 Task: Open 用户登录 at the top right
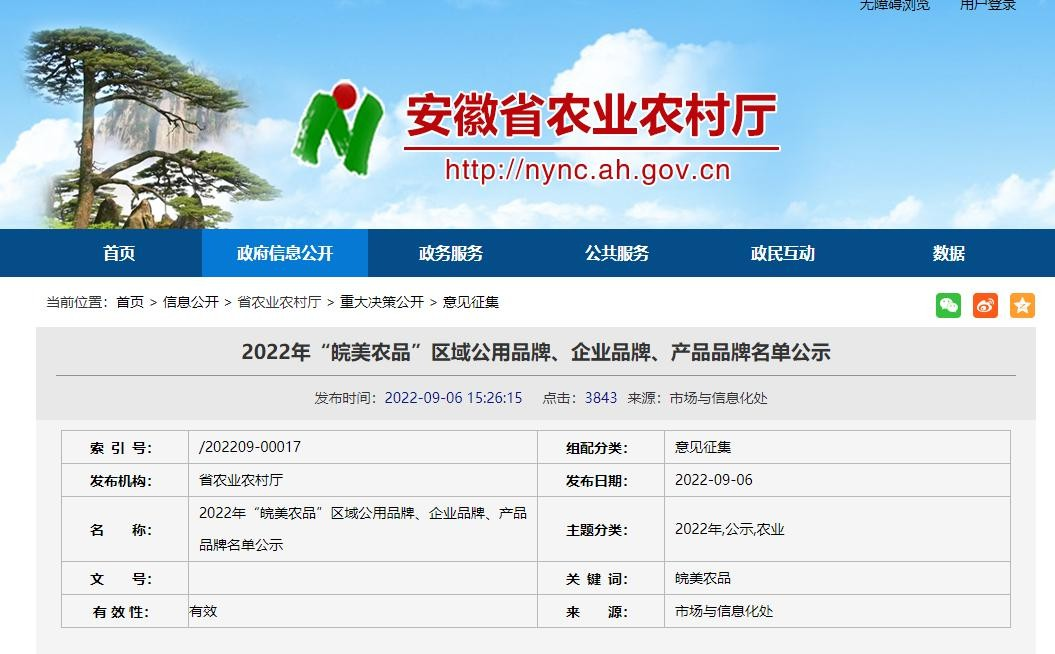coord(987,6)
